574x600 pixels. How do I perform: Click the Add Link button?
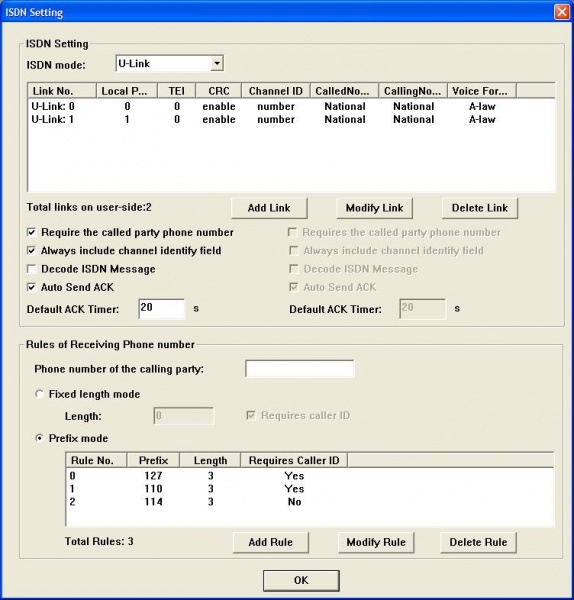pos(269,208)
